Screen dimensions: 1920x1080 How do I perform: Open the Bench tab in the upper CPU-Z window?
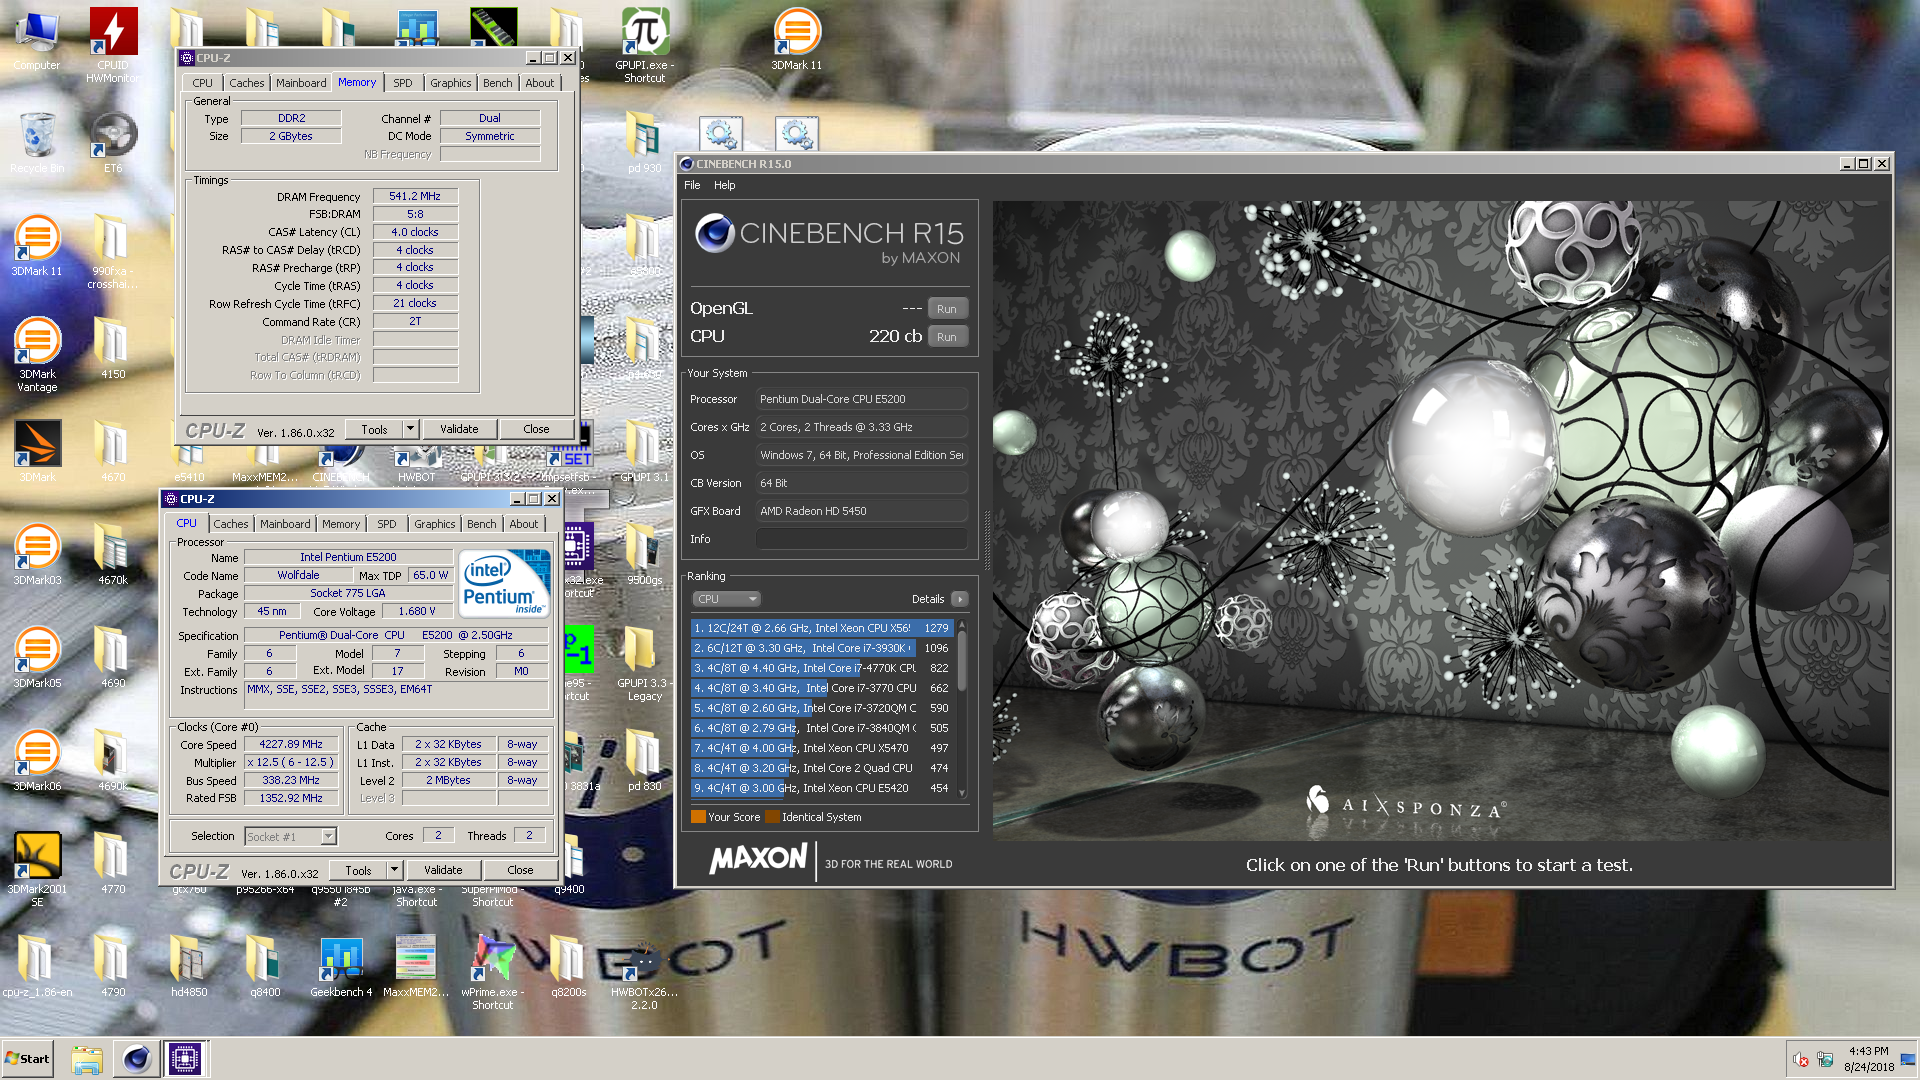(497, 83)
